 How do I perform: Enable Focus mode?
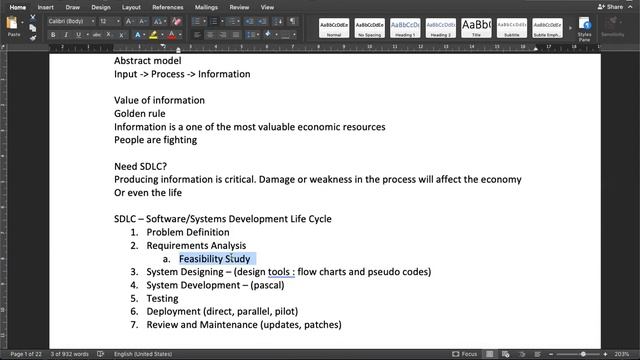coord(464,354)
